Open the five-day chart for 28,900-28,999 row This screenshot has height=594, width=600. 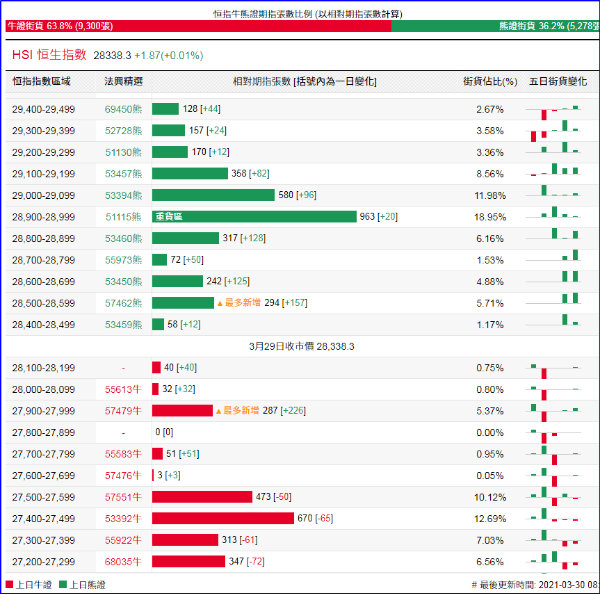click(553, 213)
